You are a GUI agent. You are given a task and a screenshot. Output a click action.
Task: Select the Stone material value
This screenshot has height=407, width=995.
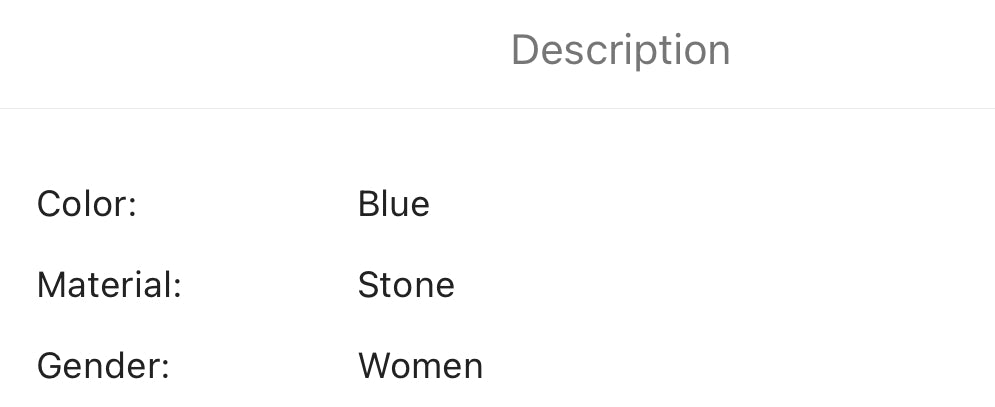pos(406,286)
